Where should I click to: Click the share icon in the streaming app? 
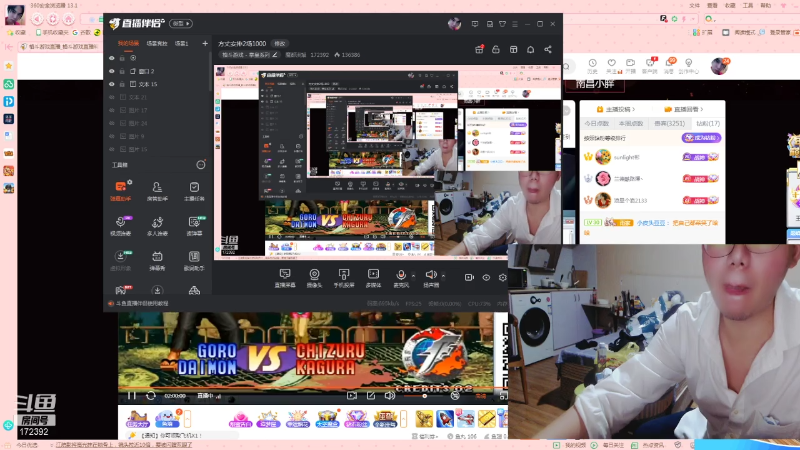coord(548,49)
